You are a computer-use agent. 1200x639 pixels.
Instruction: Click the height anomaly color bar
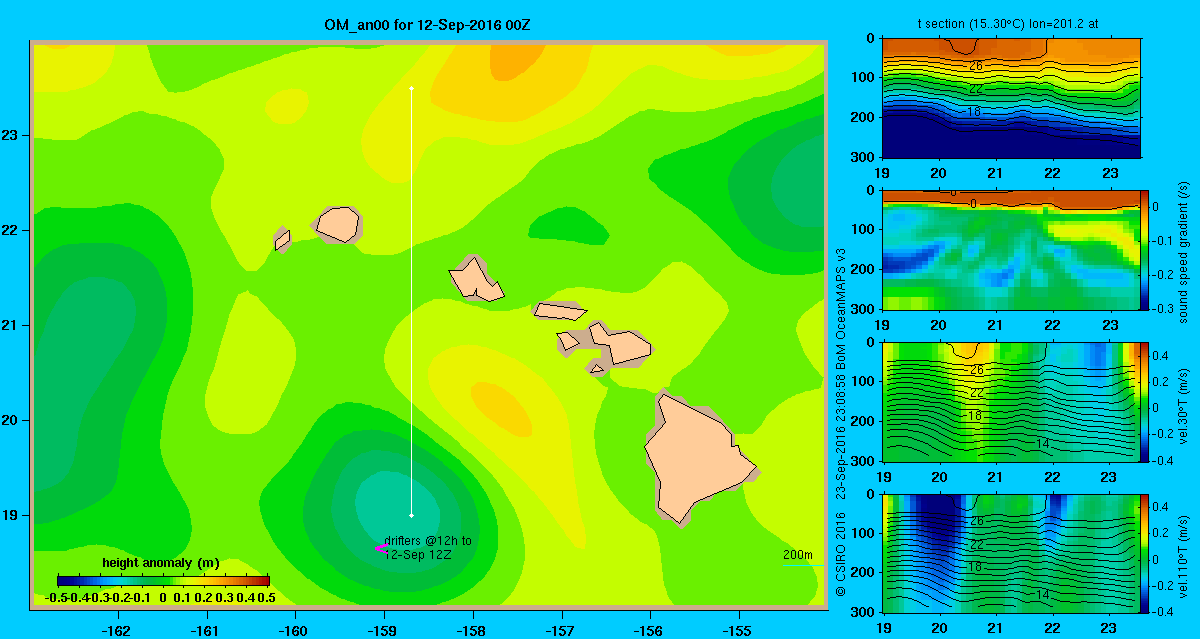(x=163, y=580)
